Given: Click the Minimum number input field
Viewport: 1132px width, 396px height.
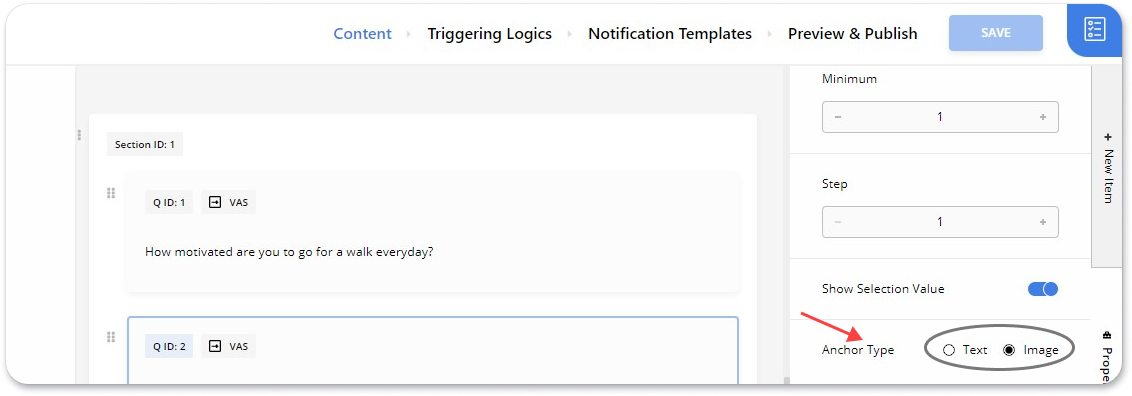Looking at the screenshot, I should click(x=940, y=117).
